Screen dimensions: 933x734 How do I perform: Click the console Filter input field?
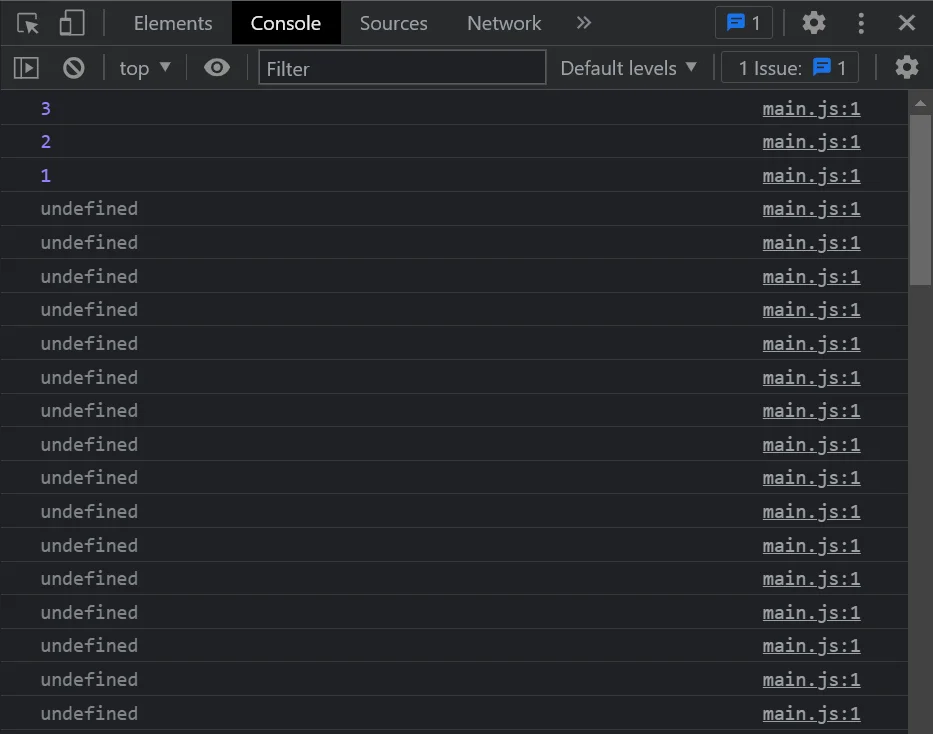pyautogui.click(x=402, y=68)
